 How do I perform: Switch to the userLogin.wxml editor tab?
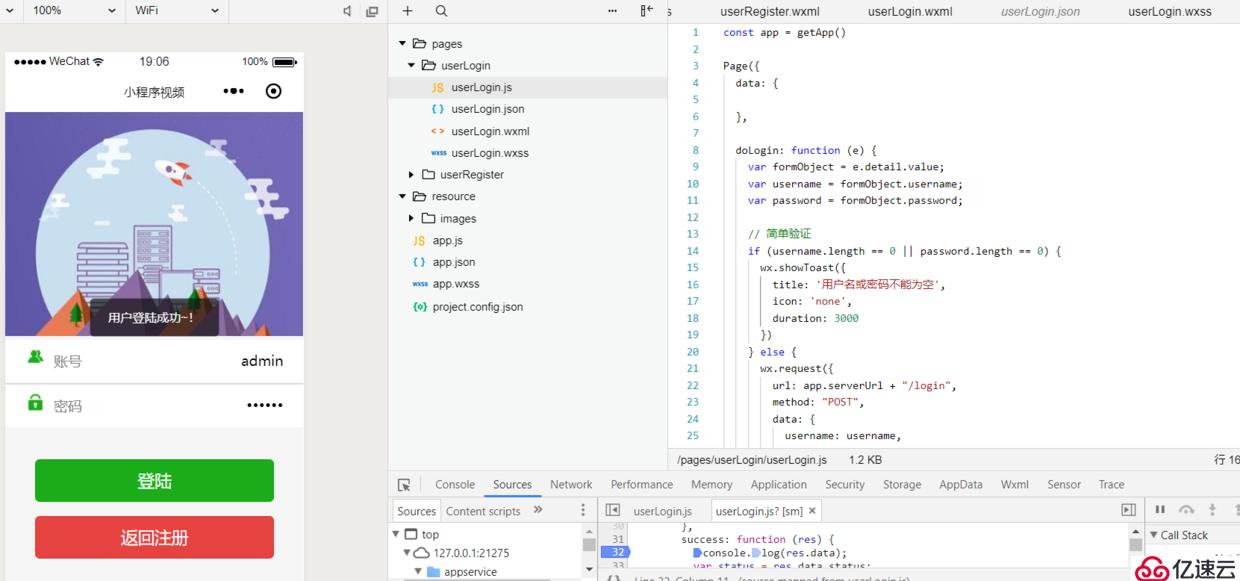pyautogui.click(x=910, y=12)
